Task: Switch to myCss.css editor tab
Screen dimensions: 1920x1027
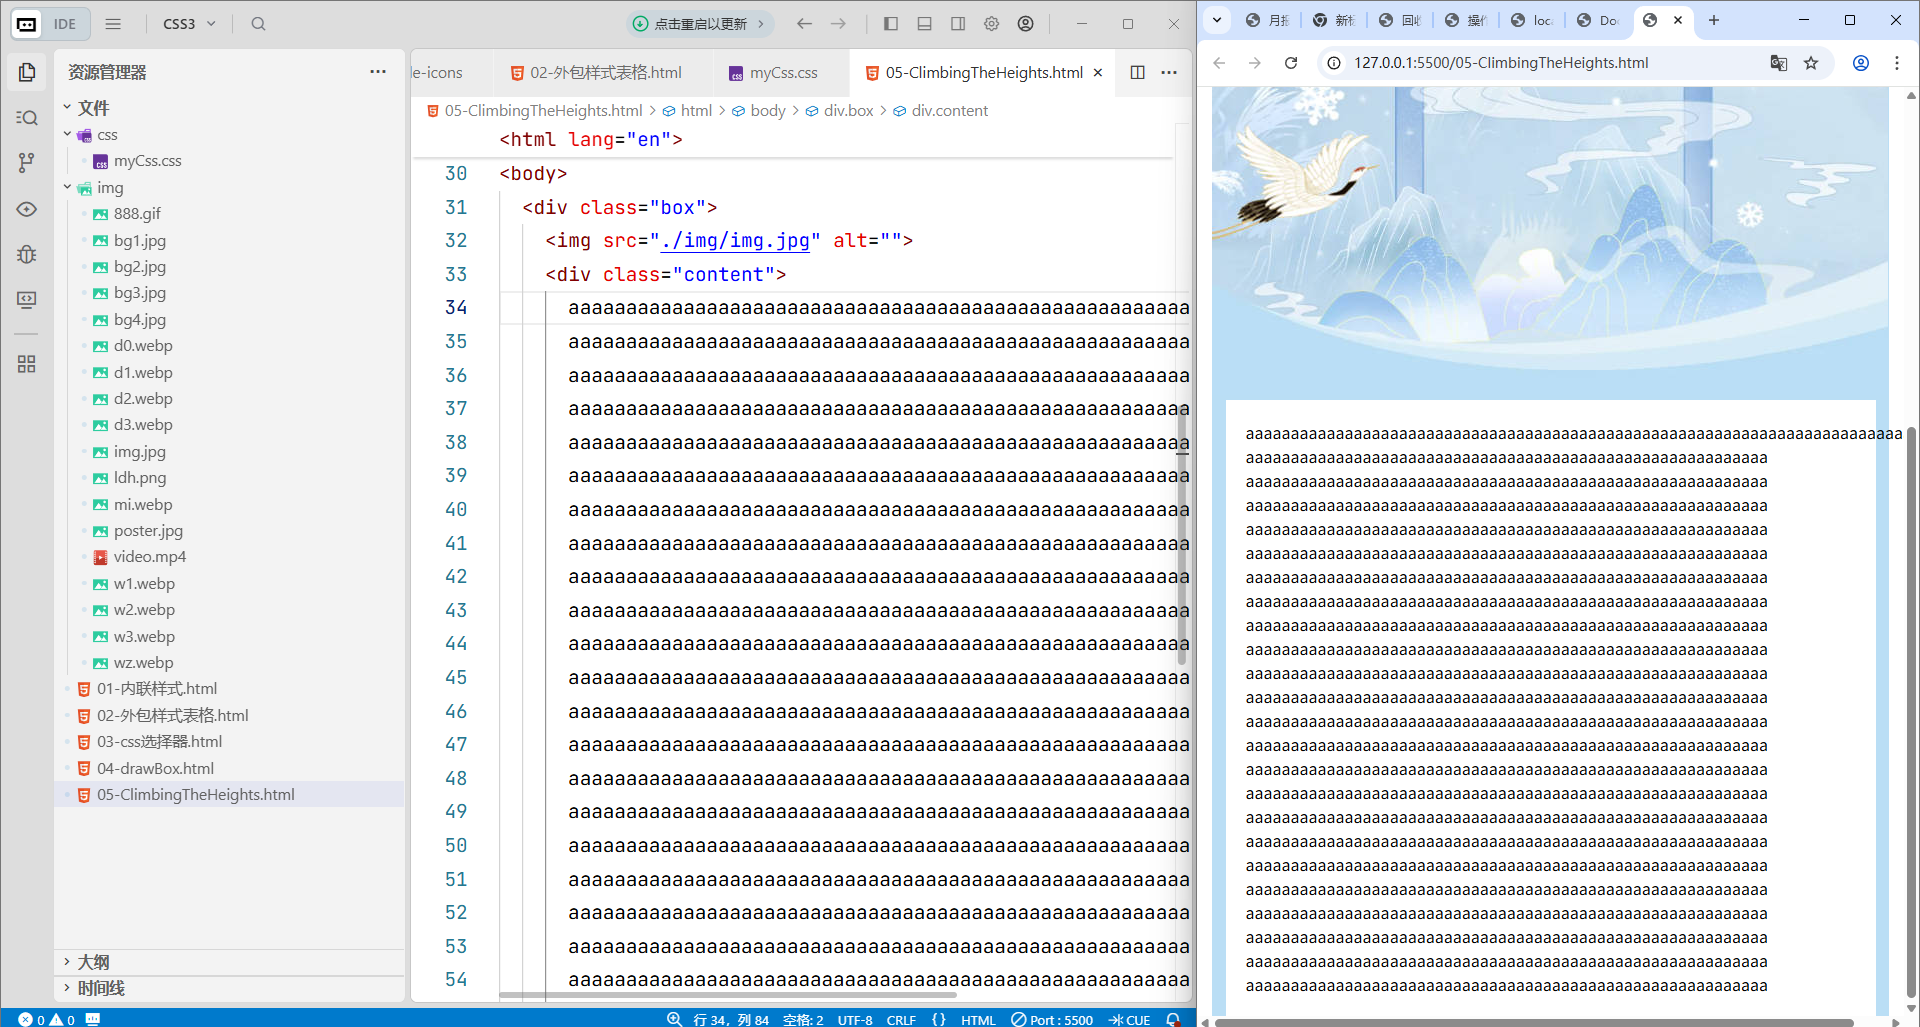Action: tap(773, 72)
